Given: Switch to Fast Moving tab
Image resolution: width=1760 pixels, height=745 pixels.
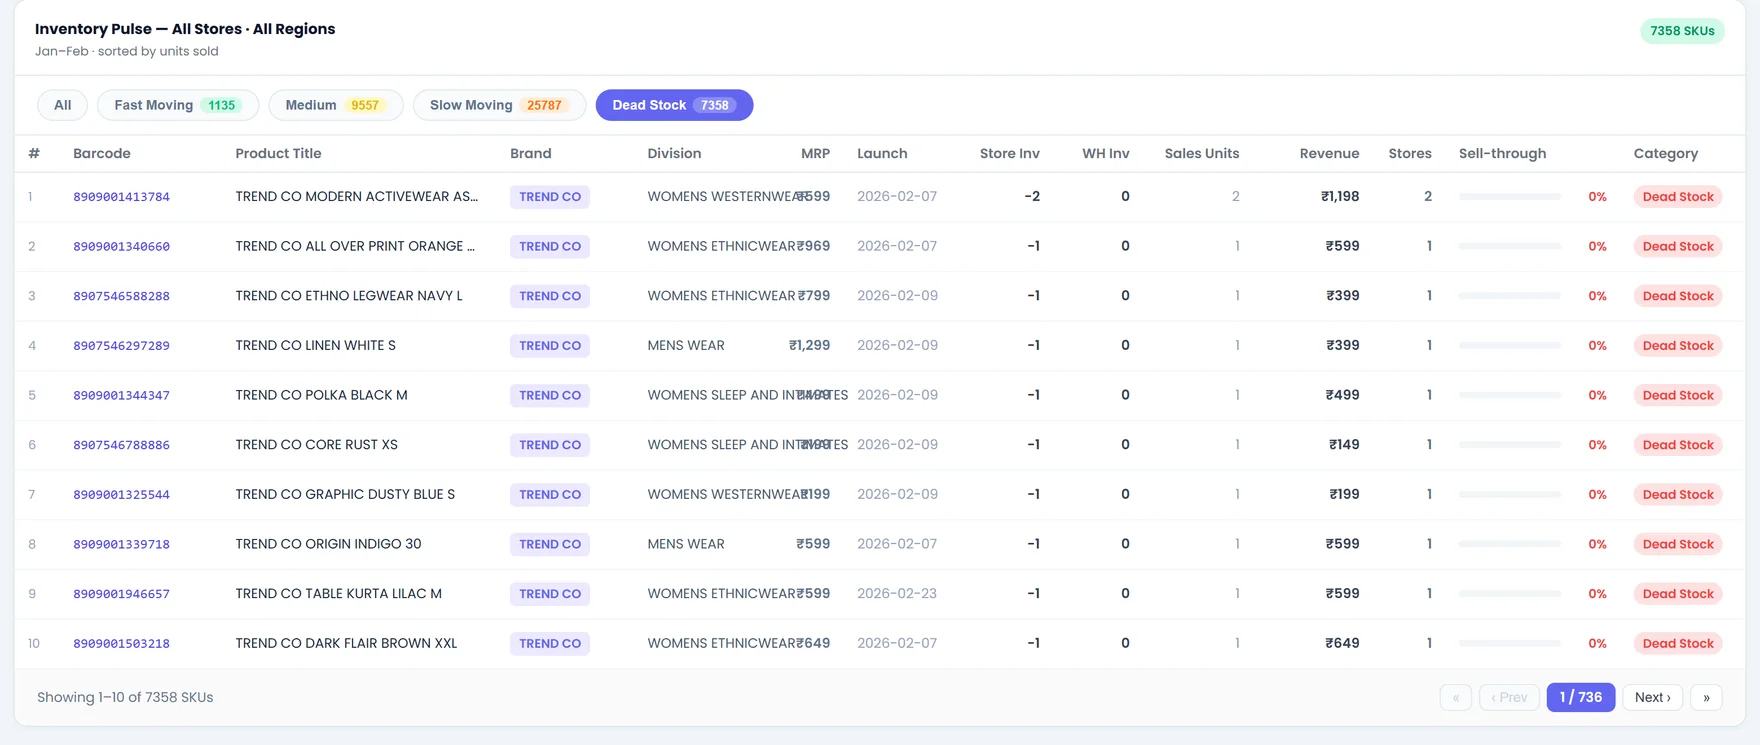Looking at the screenshot, I should coord(178,105).
